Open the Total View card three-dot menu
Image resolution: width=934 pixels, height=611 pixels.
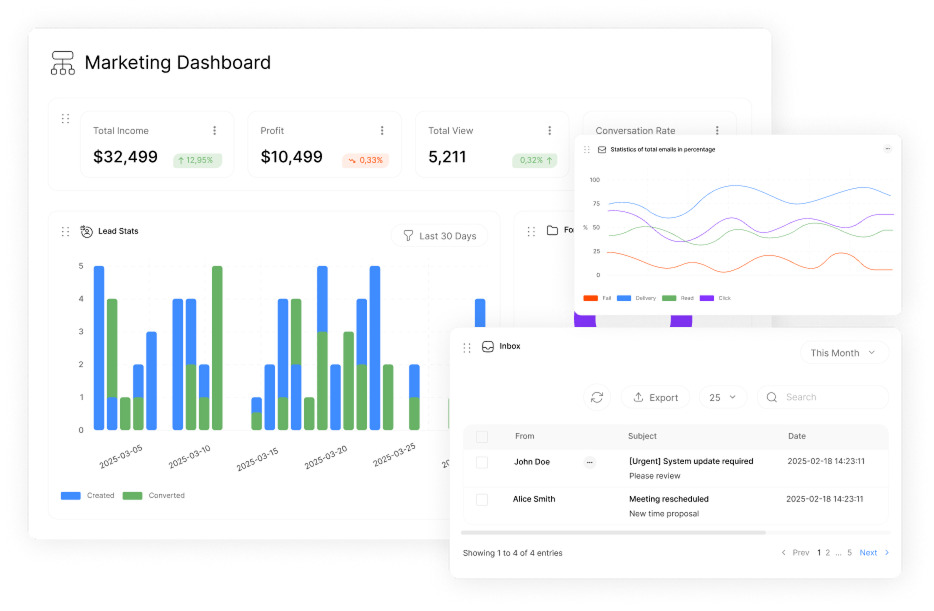[x=549, y=131]
